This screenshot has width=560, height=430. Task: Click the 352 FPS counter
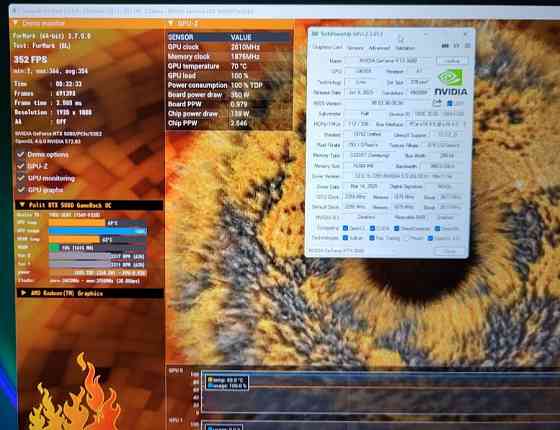(31, 59)
